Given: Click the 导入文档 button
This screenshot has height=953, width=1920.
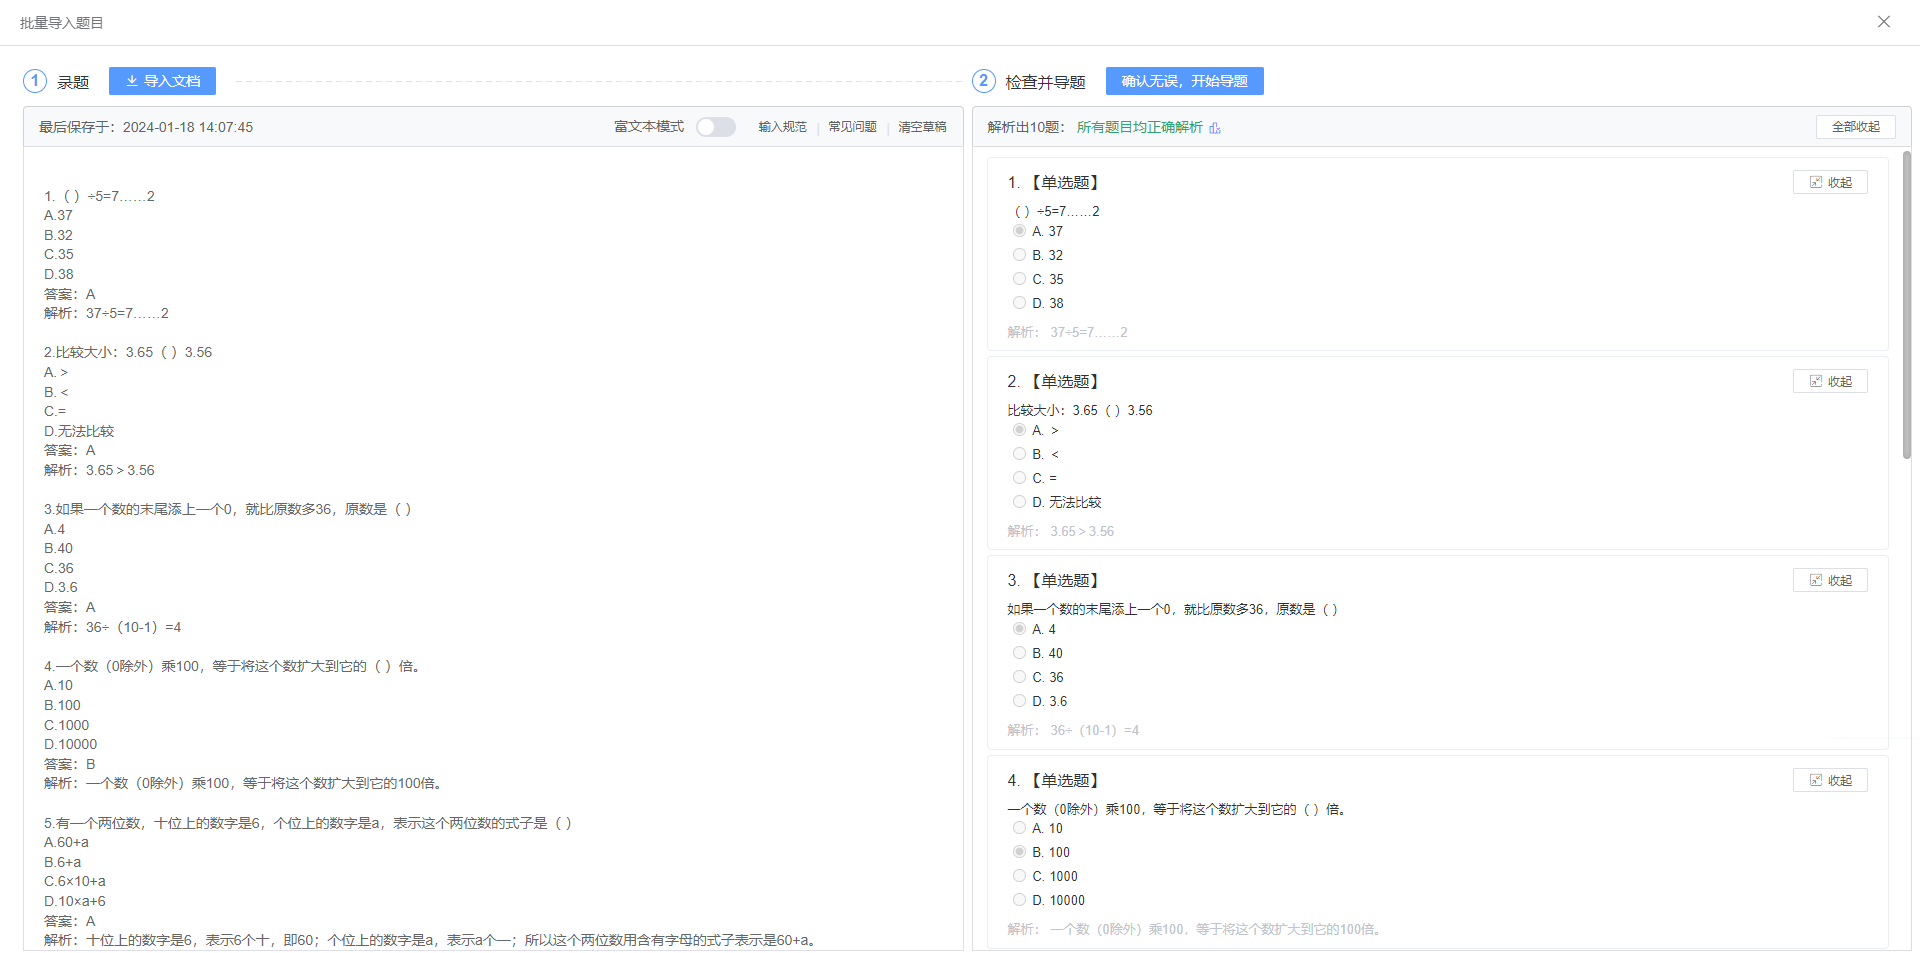Looking at the screenshot, I should 162,81.
